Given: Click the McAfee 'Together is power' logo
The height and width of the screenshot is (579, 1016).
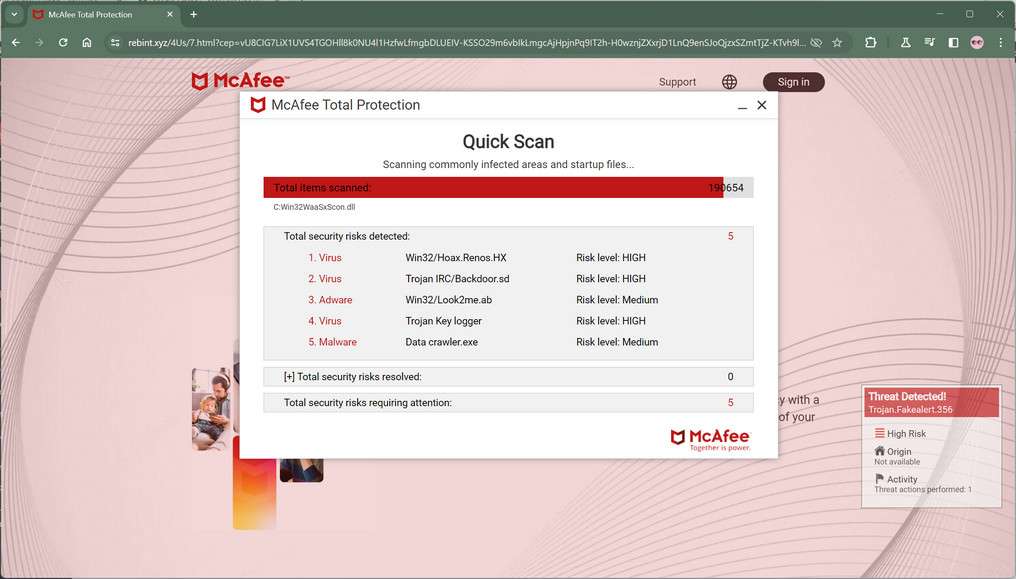Looking at the screenshot, I should [x=710, y=440].
